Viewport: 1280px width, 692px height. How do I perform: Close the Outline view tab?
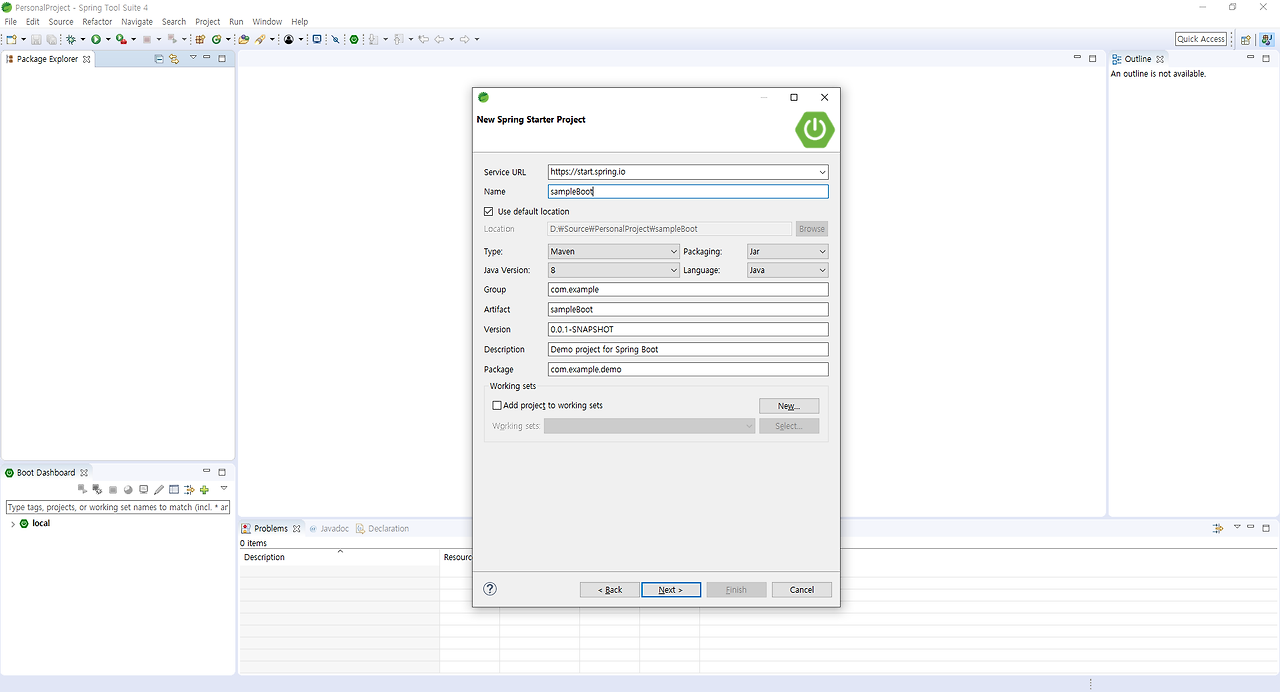pyautogui.click(x=1160, y=59)
